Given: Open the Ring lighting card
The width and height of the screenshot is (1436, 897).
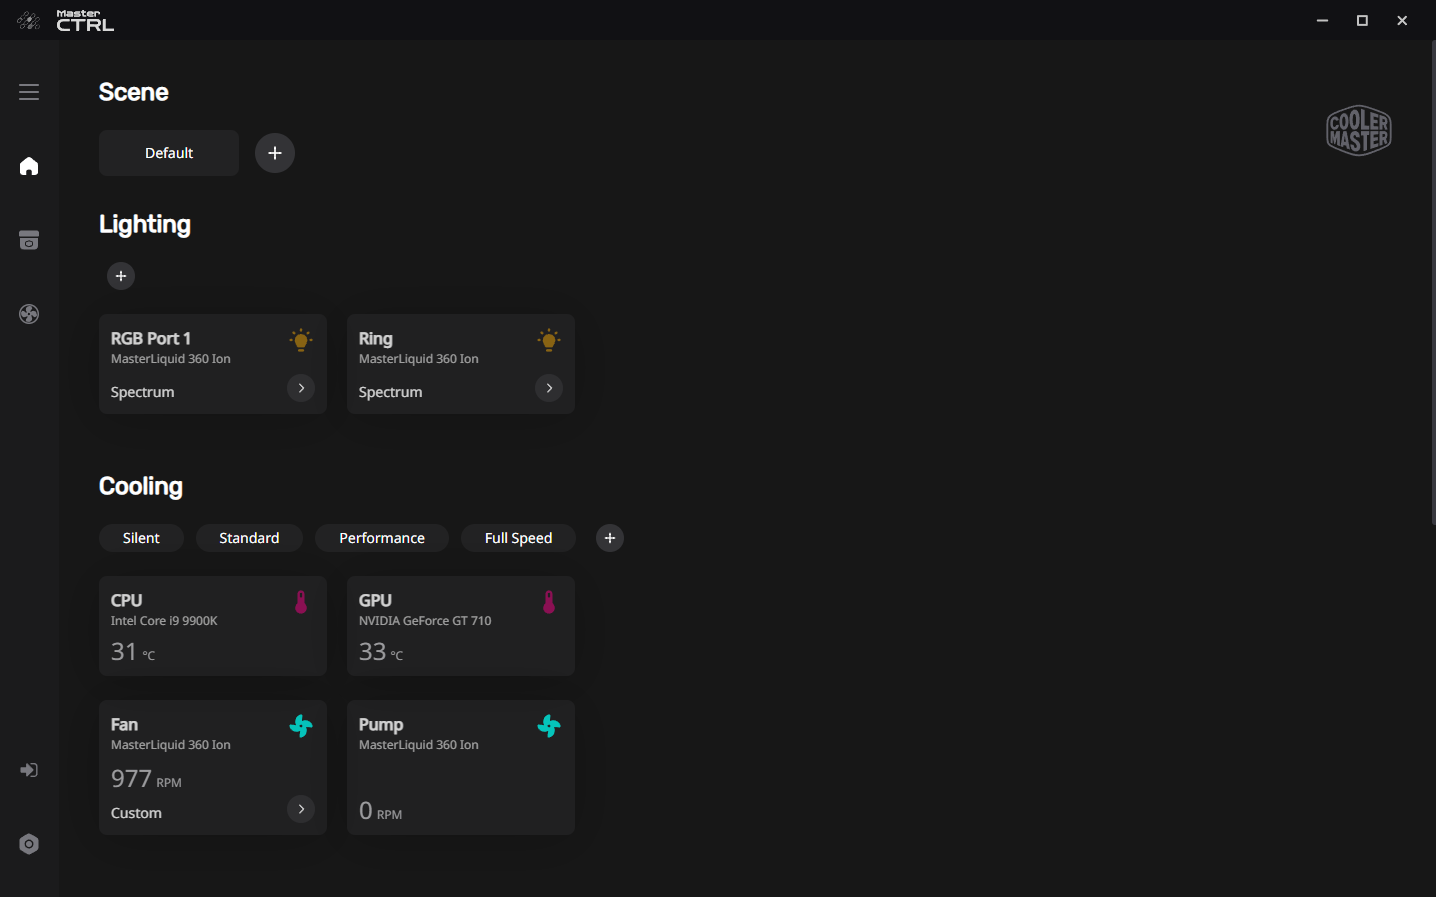Looking at the screenshot, I should (461, 364).
